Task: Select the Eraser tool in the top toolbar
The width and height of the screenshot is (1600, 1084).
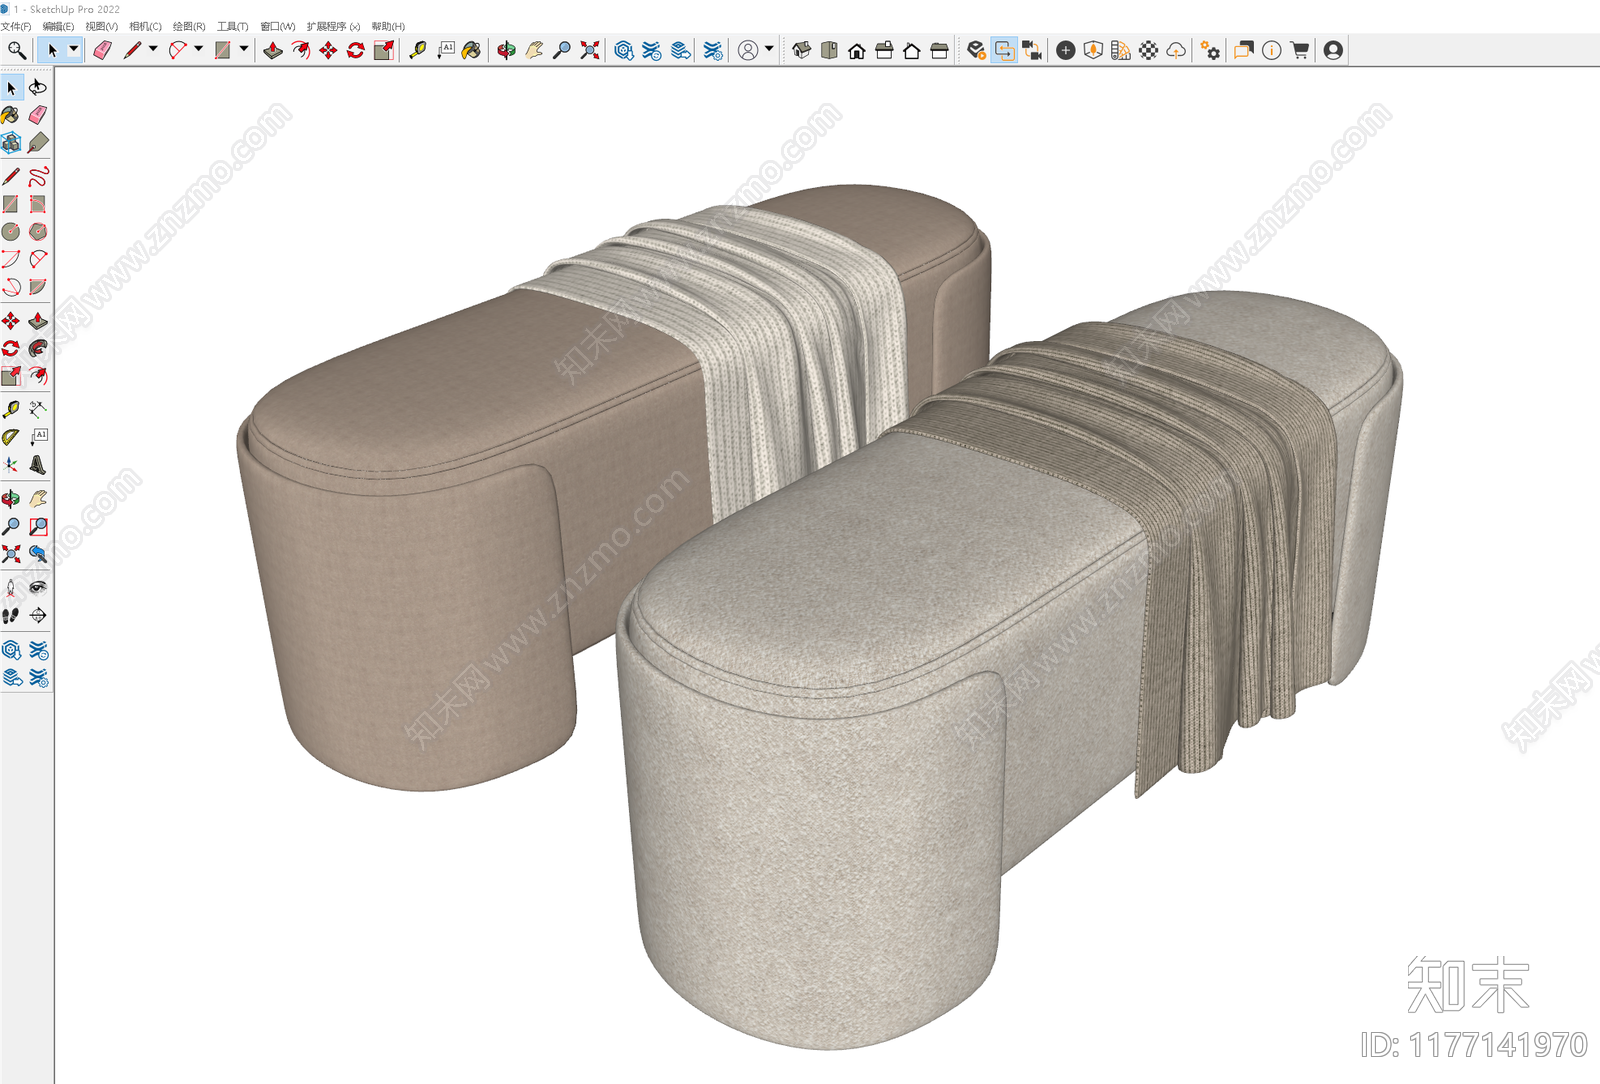Action: pos(102,50)
